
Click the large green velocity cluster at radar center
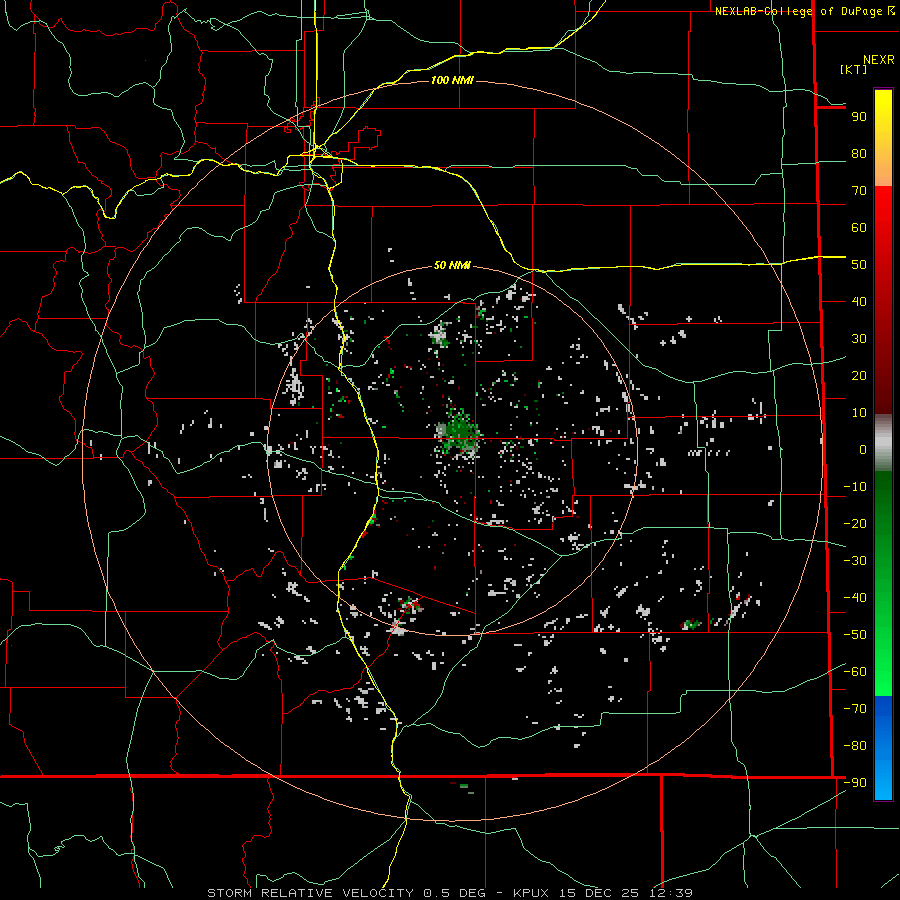tap(459, 432)
